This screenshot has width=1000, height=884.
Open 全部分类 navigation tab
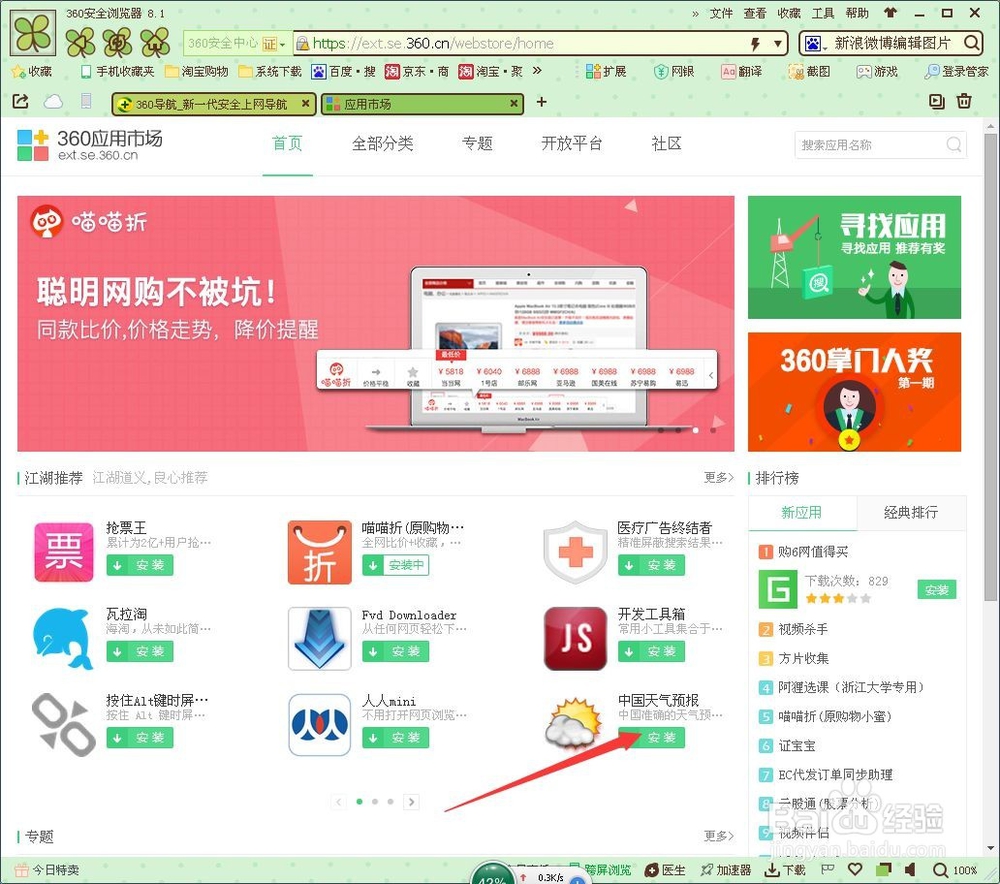383,144
